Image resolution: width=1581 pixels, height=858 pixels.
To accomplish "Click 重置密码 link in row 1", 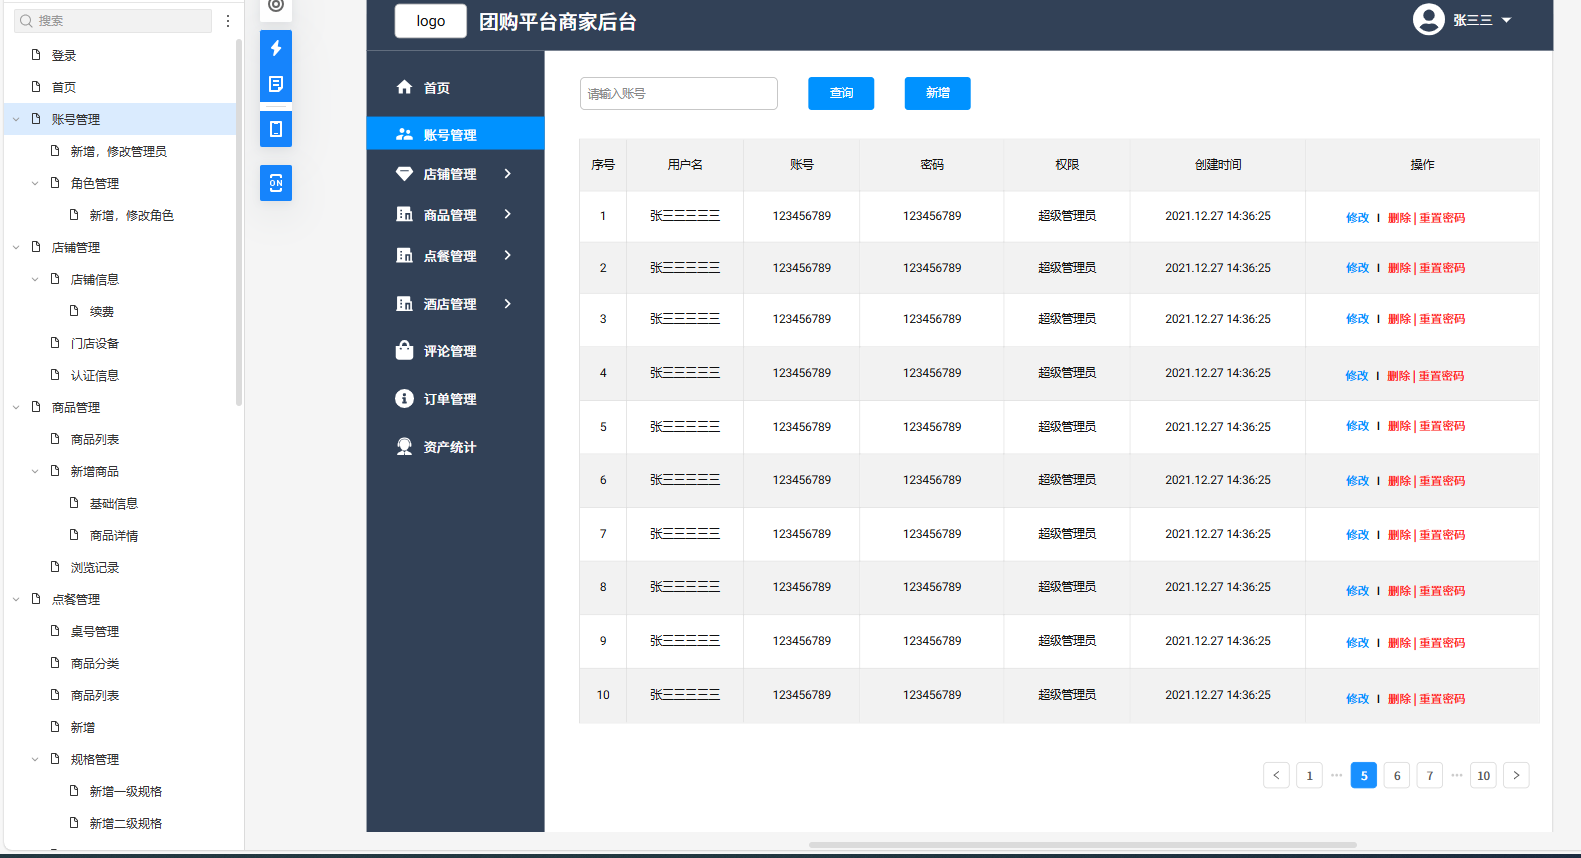I will click(1442, 218).
